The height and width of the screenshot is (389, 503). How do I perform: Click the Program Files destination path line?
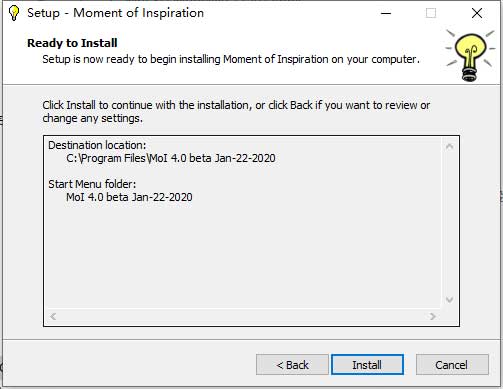click(171, 158)
